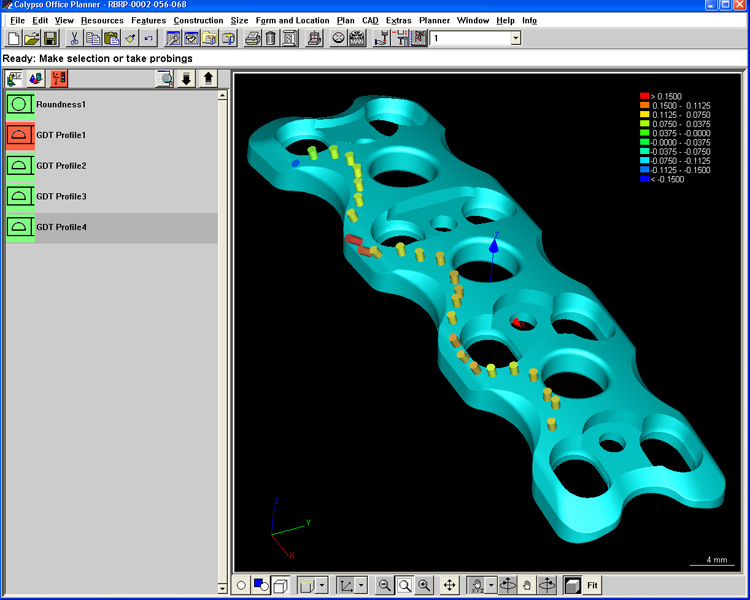
Task: Click the Fit view button
Action: pos(592,585)
